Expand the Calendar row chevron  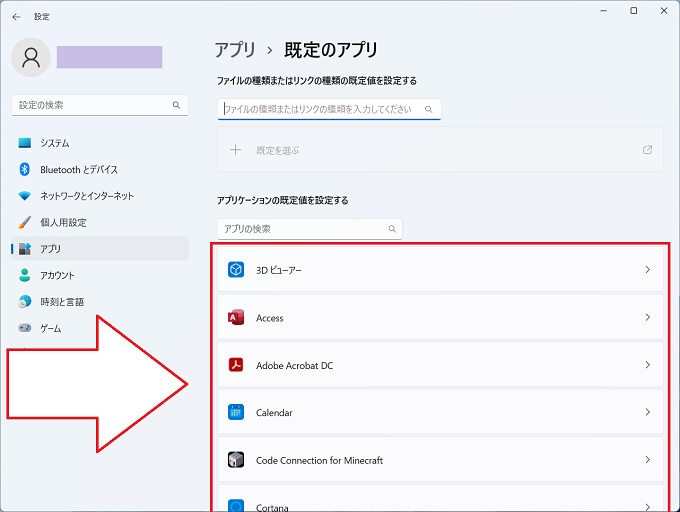[647, 412]
